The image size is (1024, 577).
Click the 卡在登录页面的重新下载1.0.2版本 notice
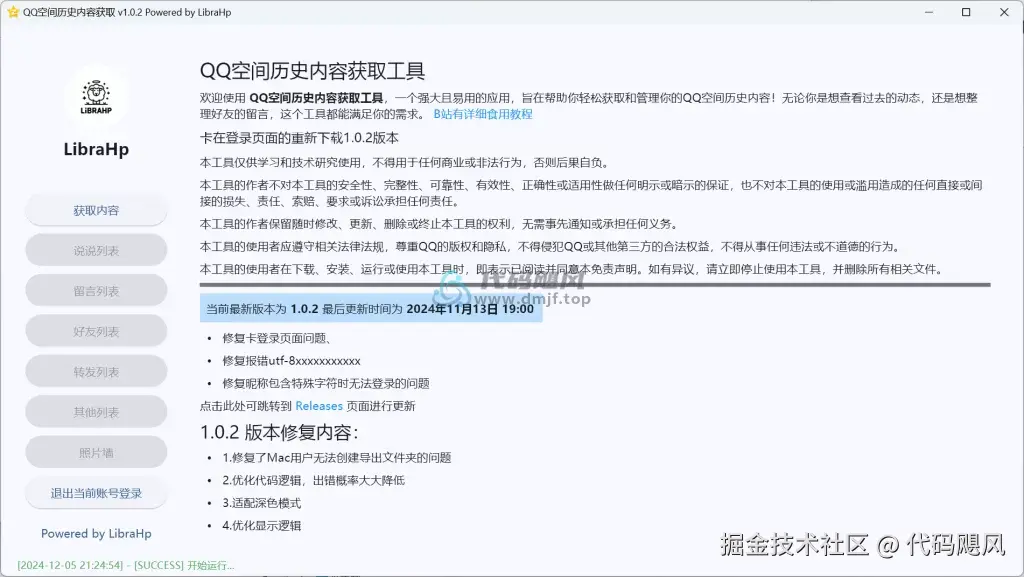click(299, 138)
